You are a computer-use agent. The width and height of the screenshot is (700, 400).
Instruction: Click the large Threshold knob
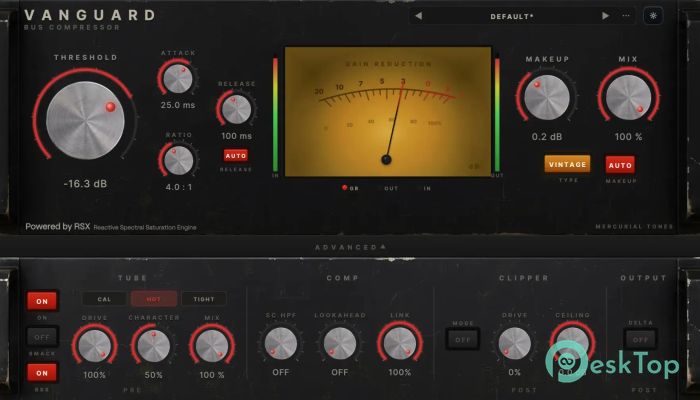coord(85,120)
